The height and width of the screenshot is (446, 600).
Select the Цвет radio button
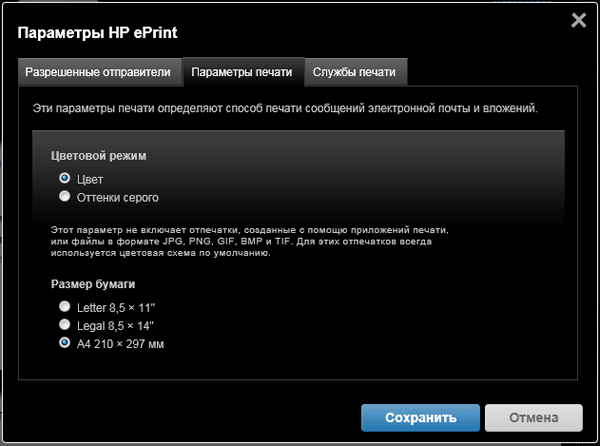[x=65, y=179]
